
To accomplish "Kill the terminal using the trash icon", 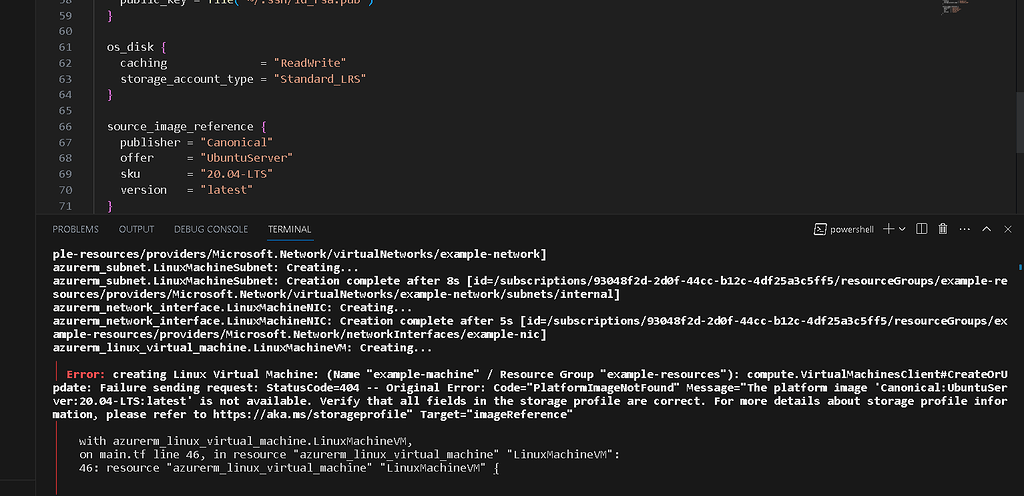I will [x=942, y=229].
